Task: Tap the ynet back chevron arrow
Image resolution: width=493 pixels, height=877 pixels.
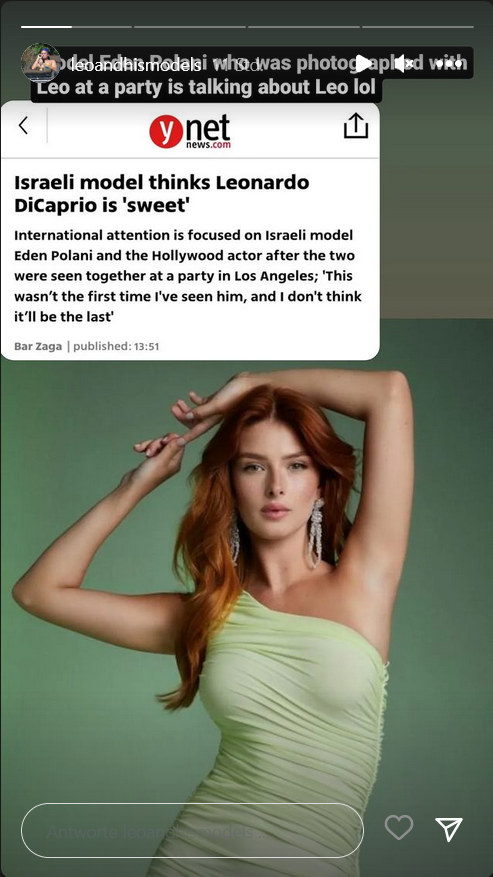Action: pyautogui.click(x=23, y=126)
